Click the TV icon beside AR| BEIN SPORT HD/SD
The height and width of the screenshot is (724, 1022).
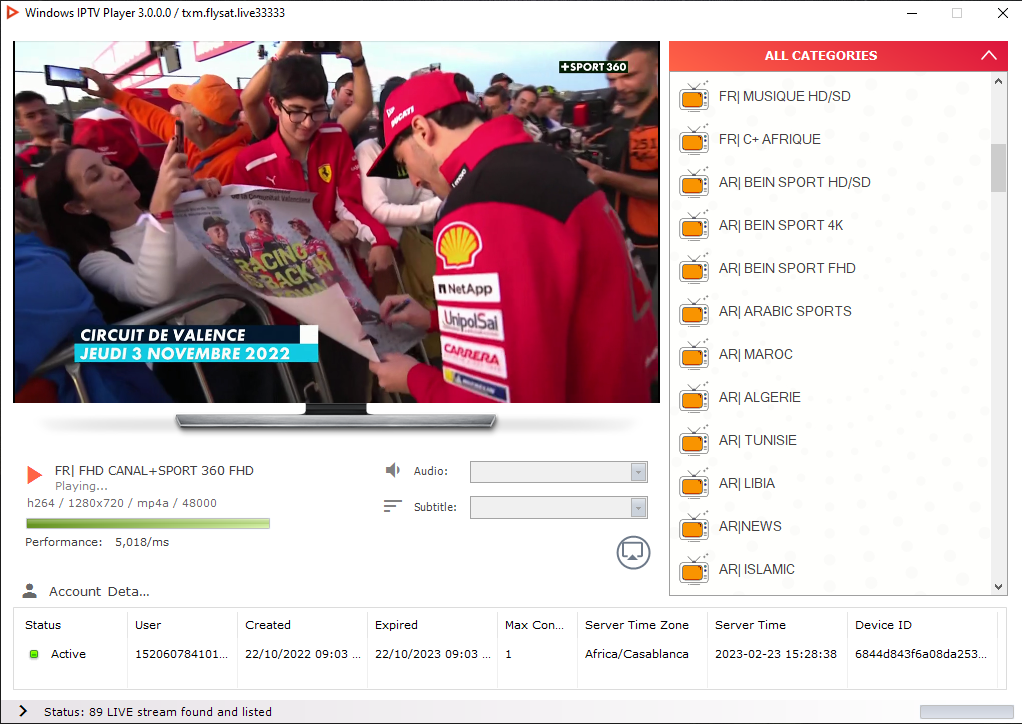click(x=694, y=184)
